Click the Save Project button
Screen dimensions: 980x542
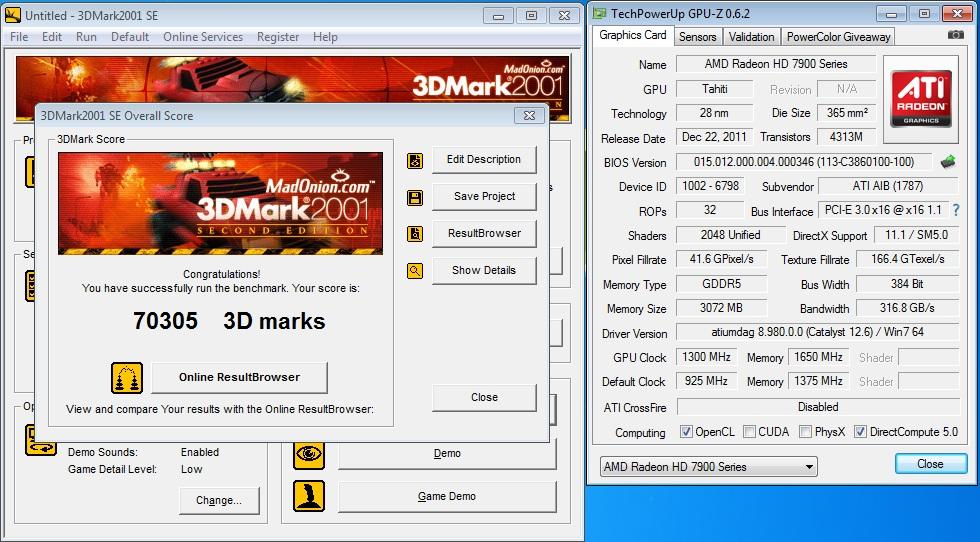click(484, 197)
